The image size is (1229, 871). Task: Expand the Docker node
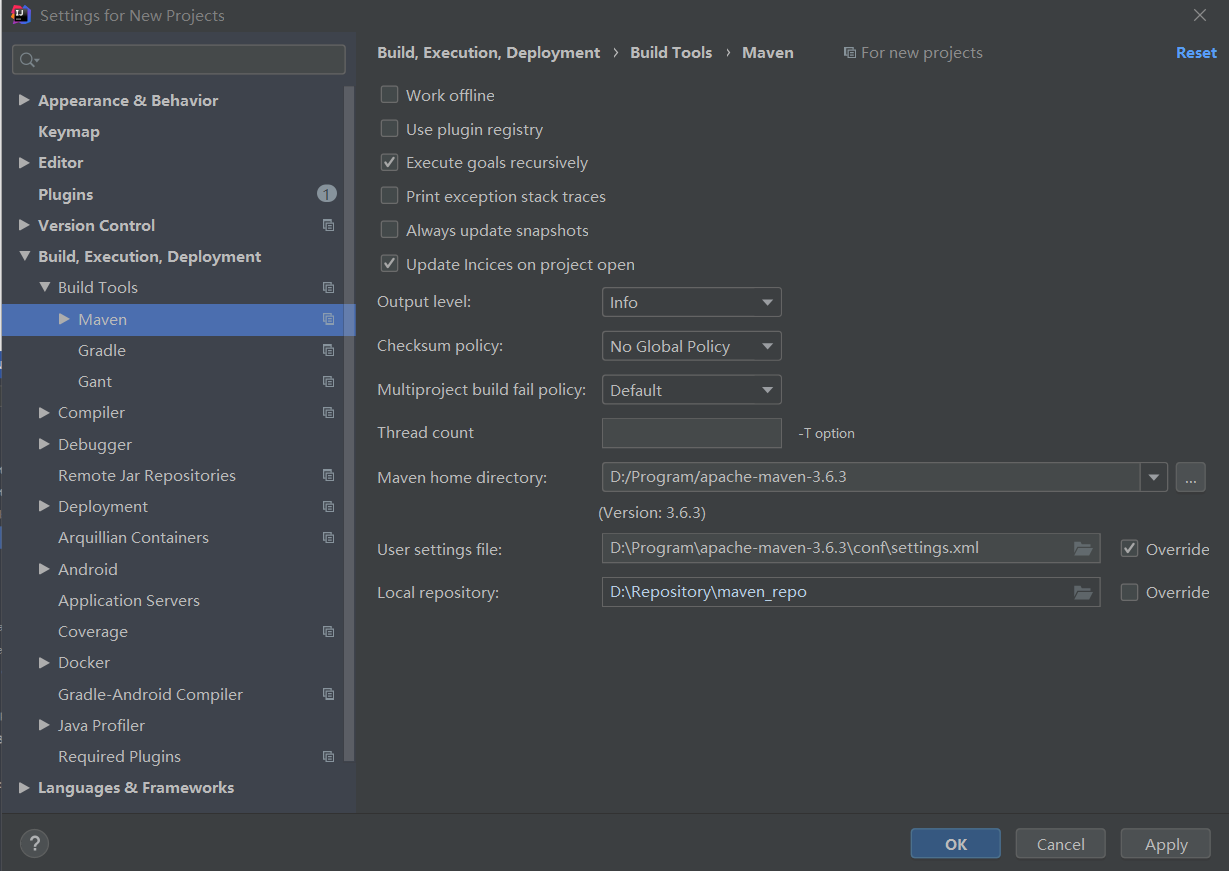pos(44,662)
